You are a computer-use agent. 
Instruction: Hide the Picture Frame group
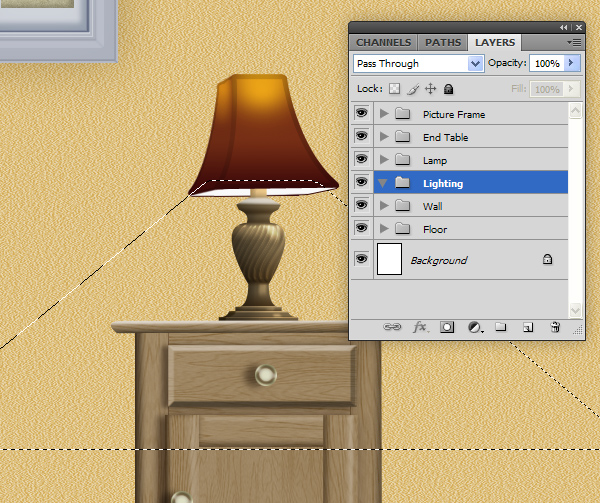361,114
